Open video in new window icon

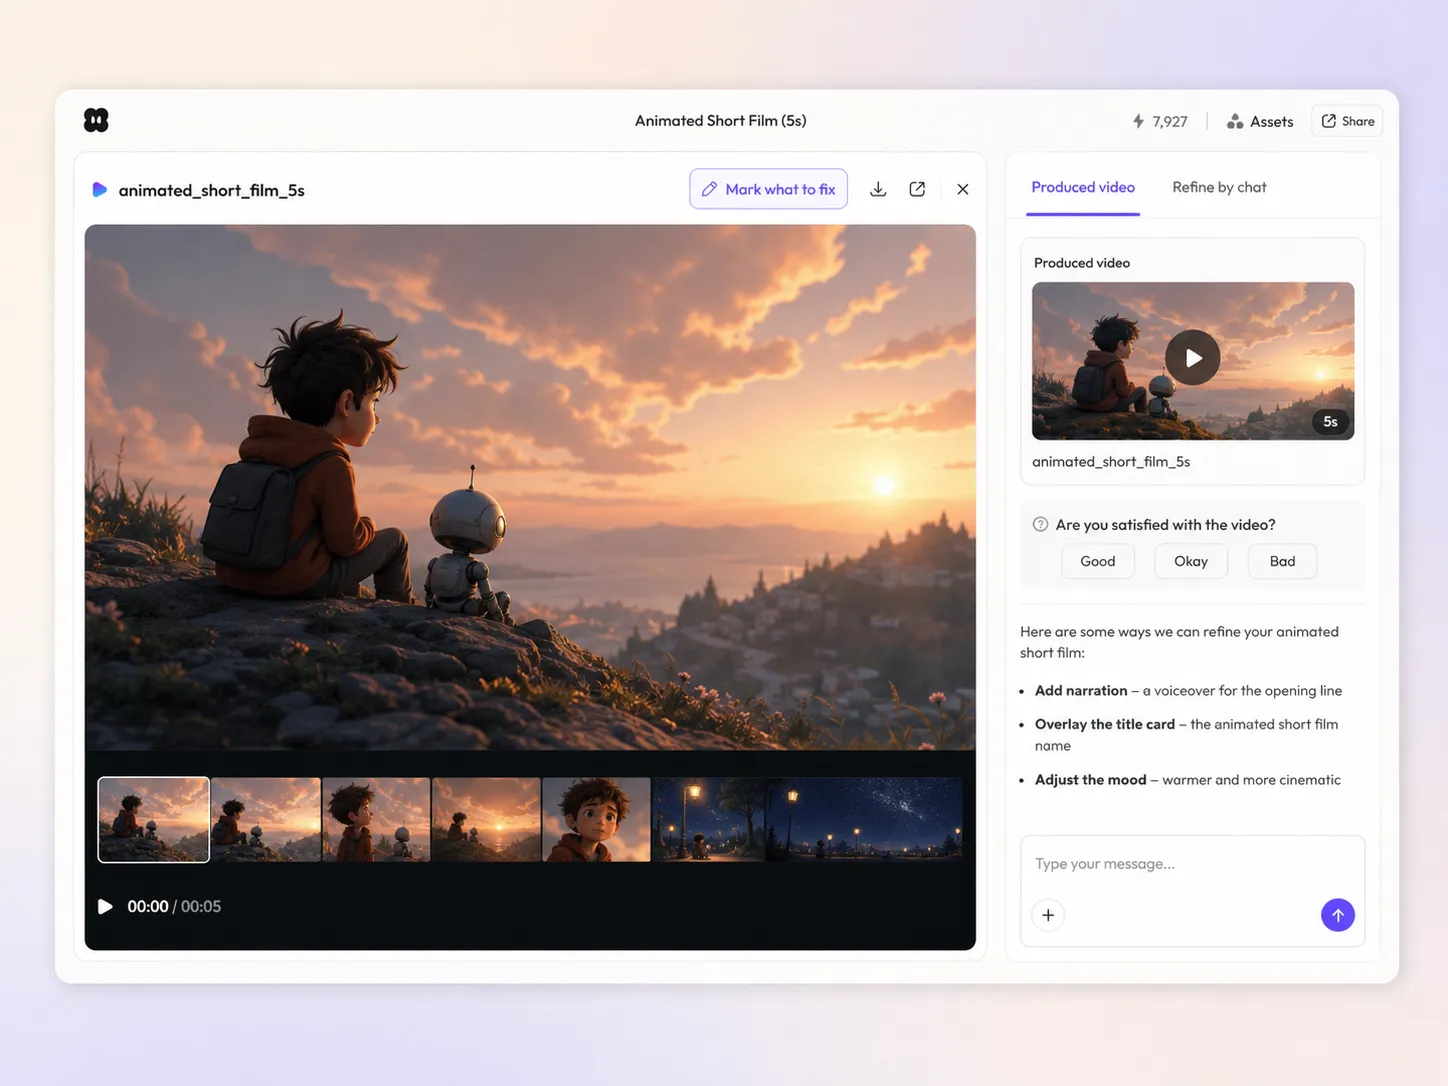click(917, 189)
